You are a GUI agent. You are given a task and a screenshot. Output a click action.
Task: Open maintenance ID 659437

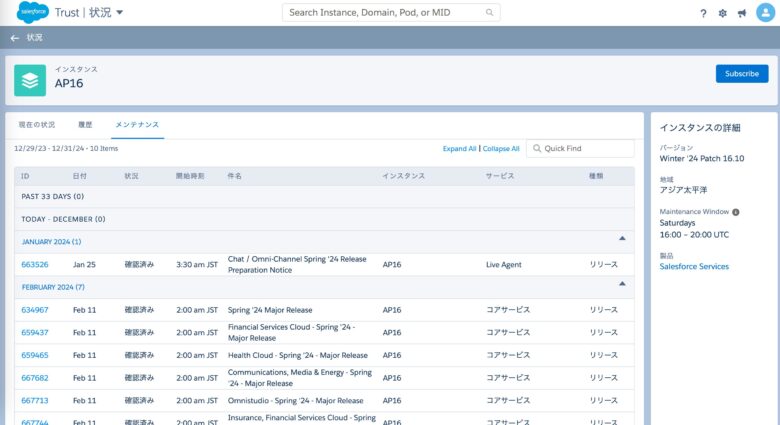35,332
